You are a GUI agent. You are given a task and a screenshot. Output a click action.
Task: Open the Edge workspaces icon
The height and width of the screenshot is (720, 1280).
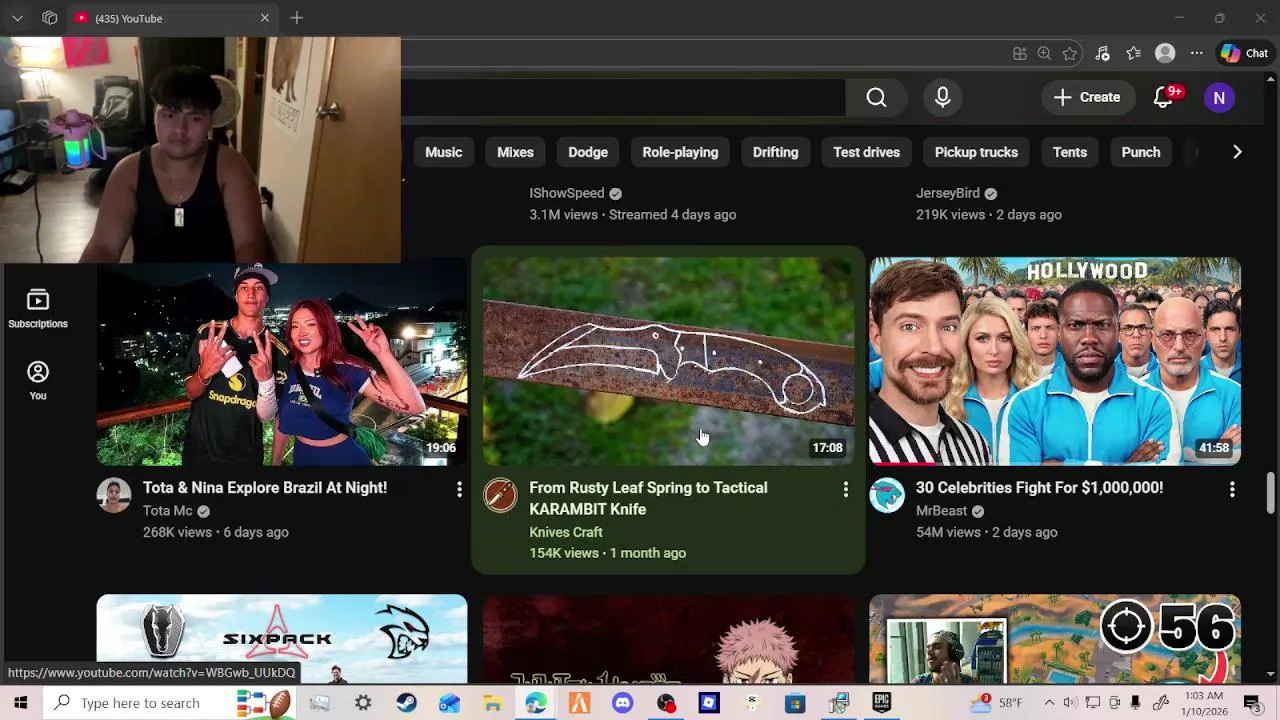click(49, 18)
